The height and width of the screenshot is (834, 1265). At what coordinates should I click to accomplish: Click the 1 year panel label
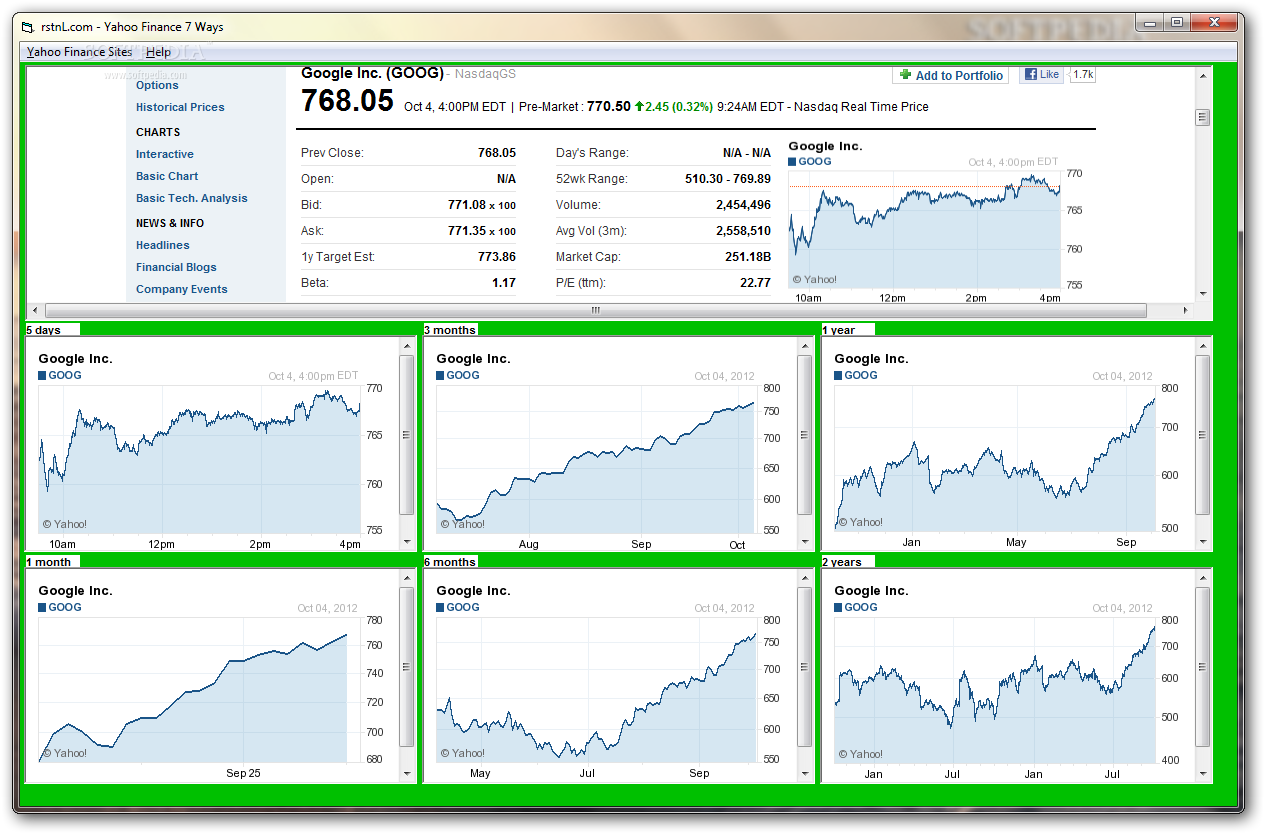[838, 330]
